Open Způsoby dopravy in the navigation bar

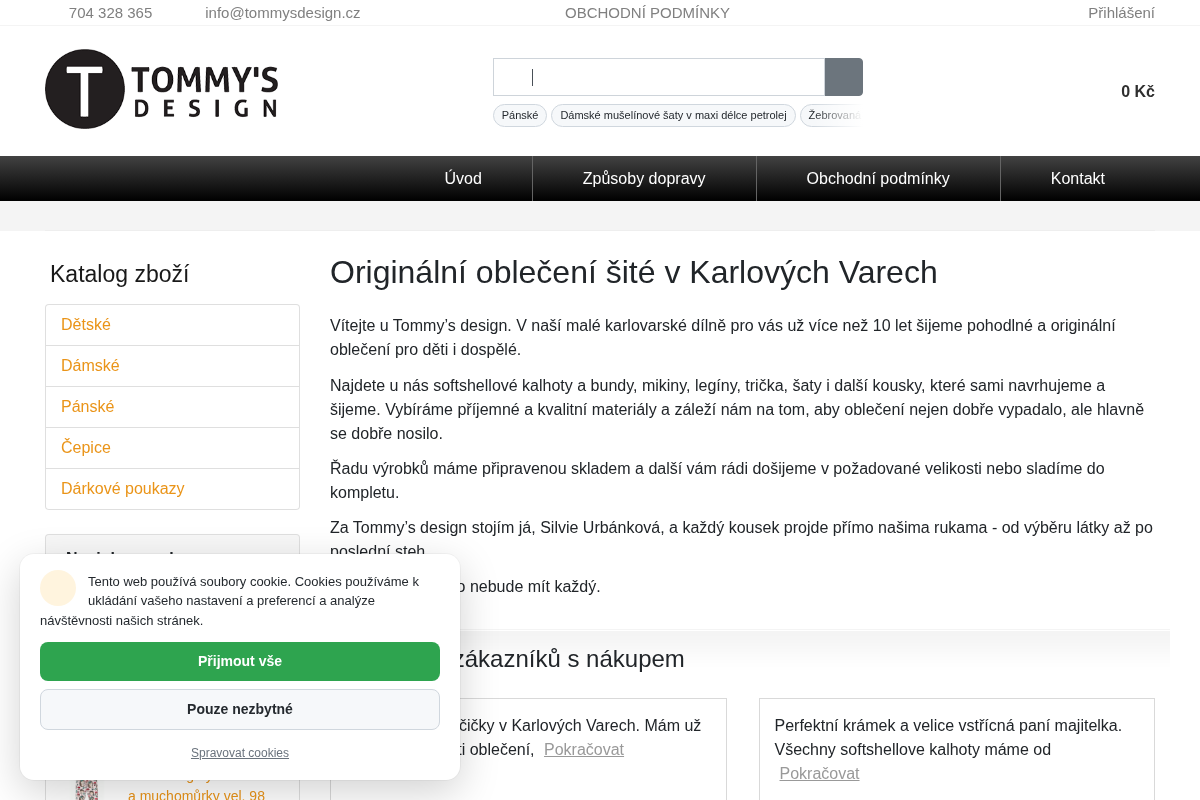click(x=644, y=178)
